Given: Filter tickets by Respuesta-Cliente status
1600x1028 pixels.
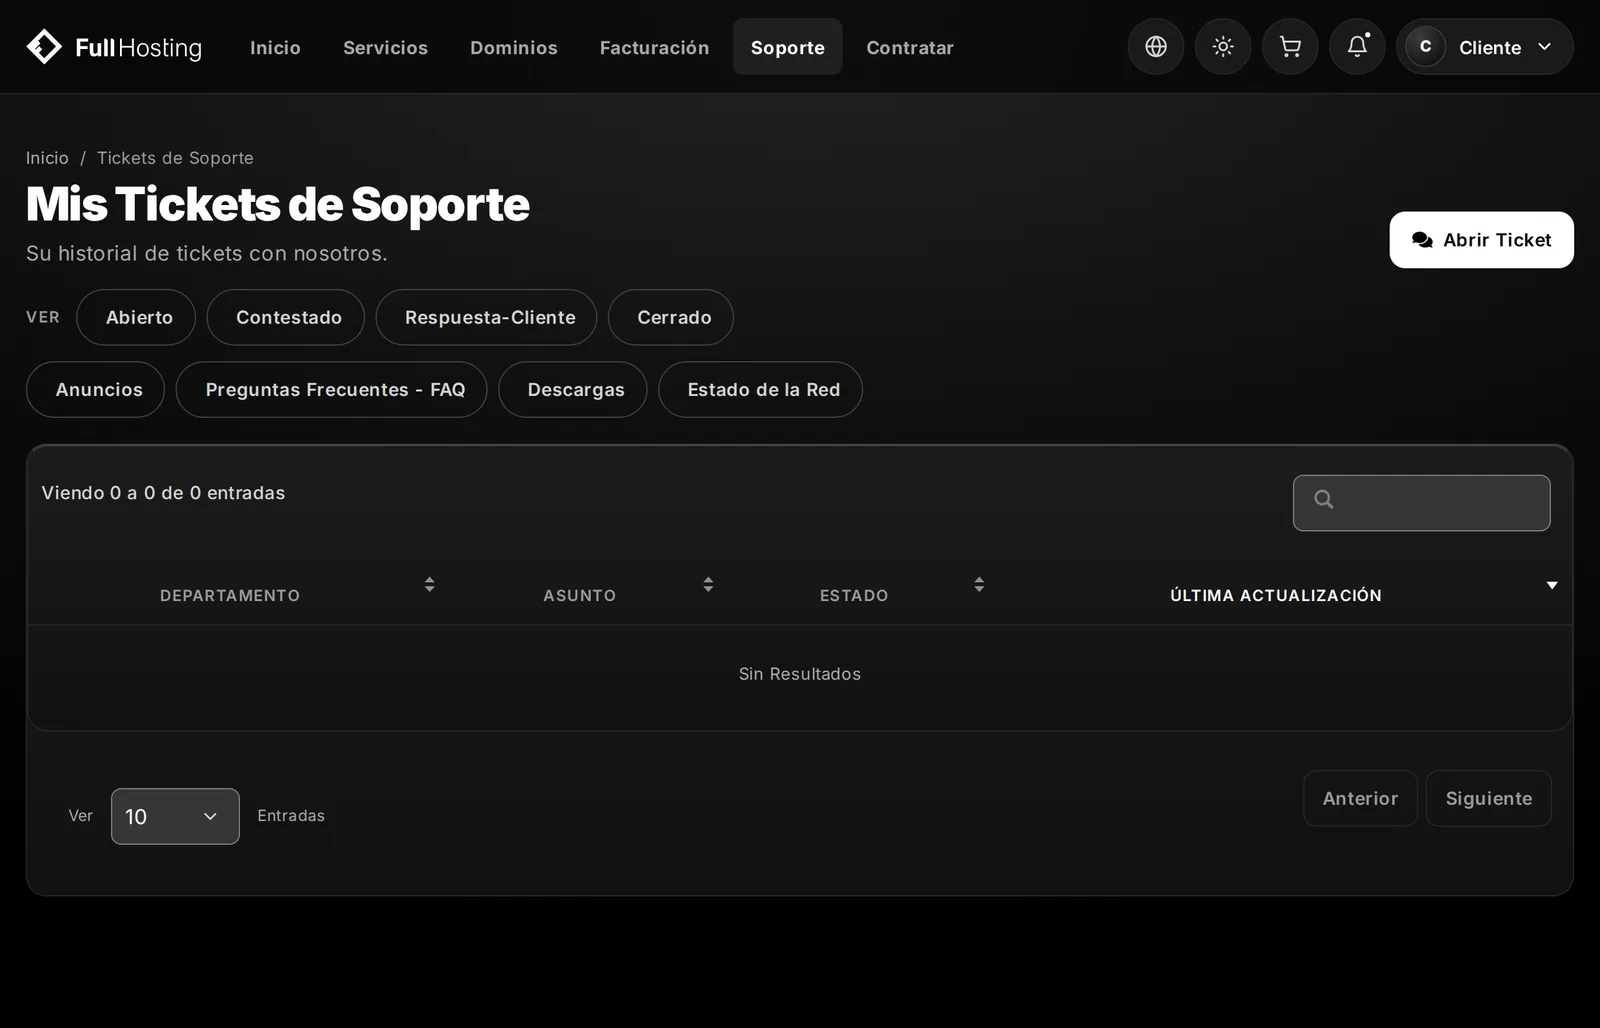Looking at the screenshot, I should coord(486,317).
